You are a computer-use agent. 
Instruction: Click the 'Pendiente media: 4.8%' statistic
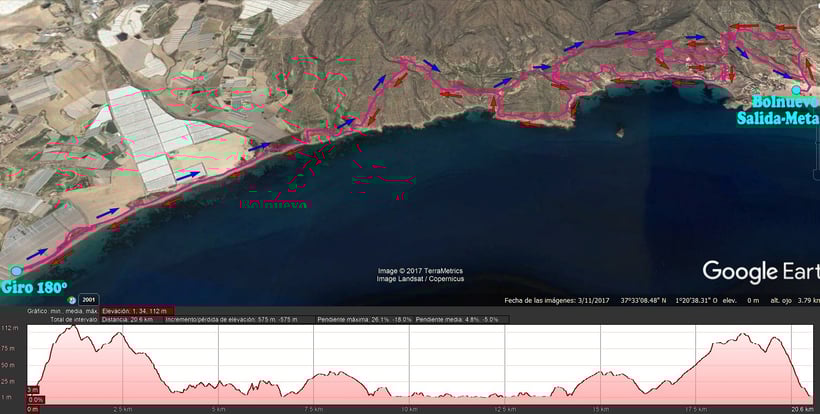[x=458, y=319]
